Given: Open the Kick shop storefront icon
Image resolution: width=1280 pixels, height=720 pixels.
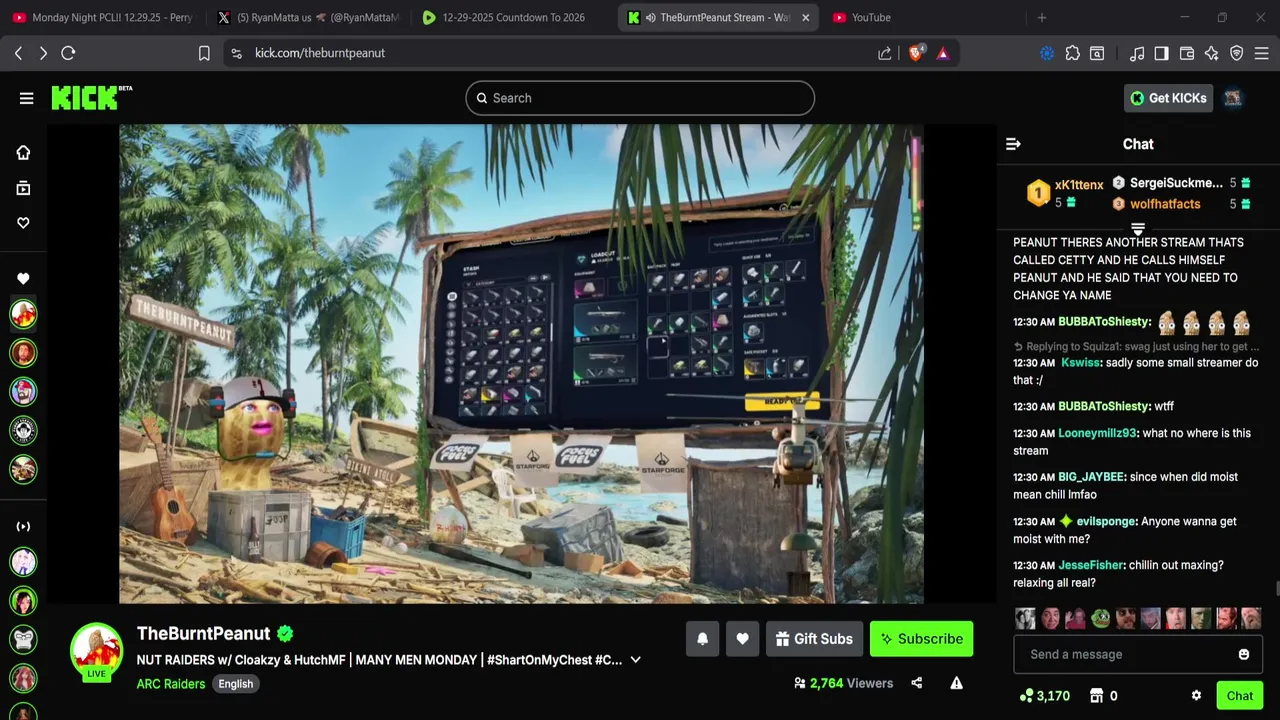Looking at the screenshot, I should (1096, 696).
